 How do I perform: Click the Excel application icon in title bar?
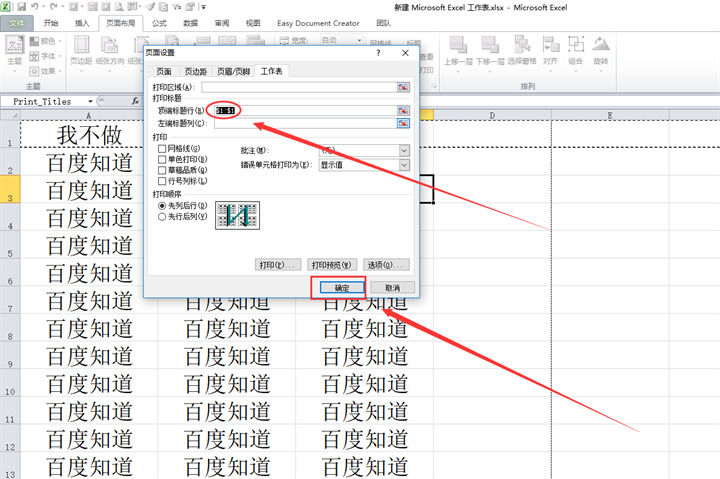coord(6,7)
